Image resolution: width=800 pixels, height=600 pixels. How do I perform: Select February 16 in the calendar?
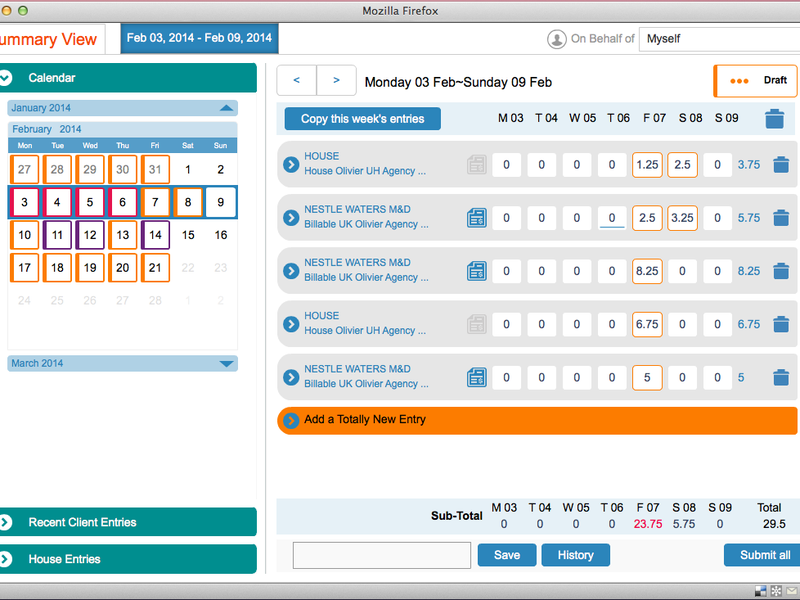click(220, 235)
